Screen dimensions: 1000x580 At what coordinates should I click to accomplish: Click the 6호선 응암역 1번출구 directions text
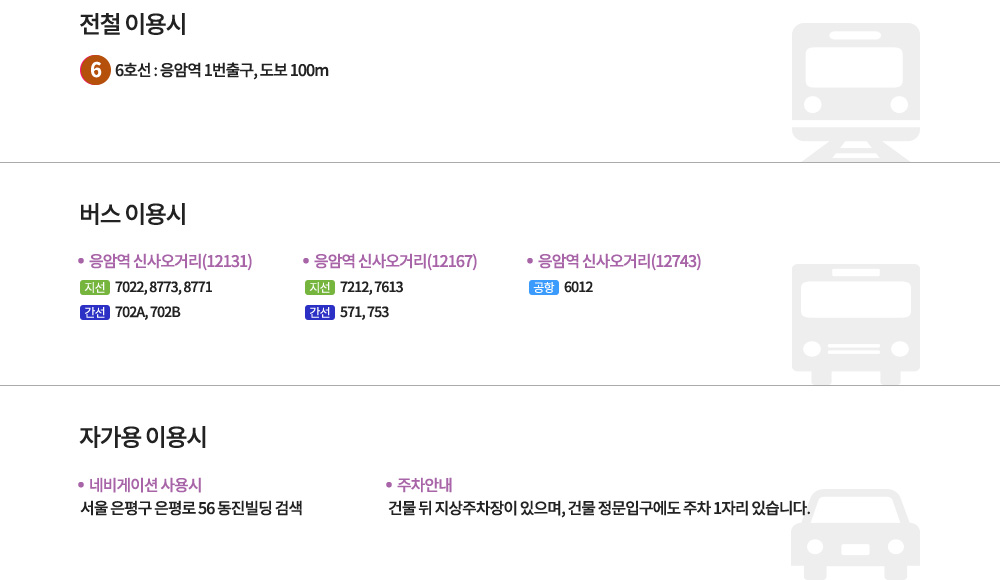(222, 70)
